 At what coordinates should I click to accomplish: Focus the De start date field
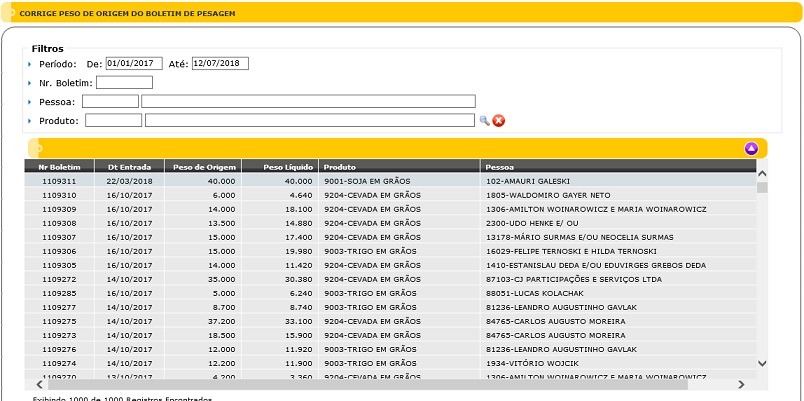click(134, 64)
